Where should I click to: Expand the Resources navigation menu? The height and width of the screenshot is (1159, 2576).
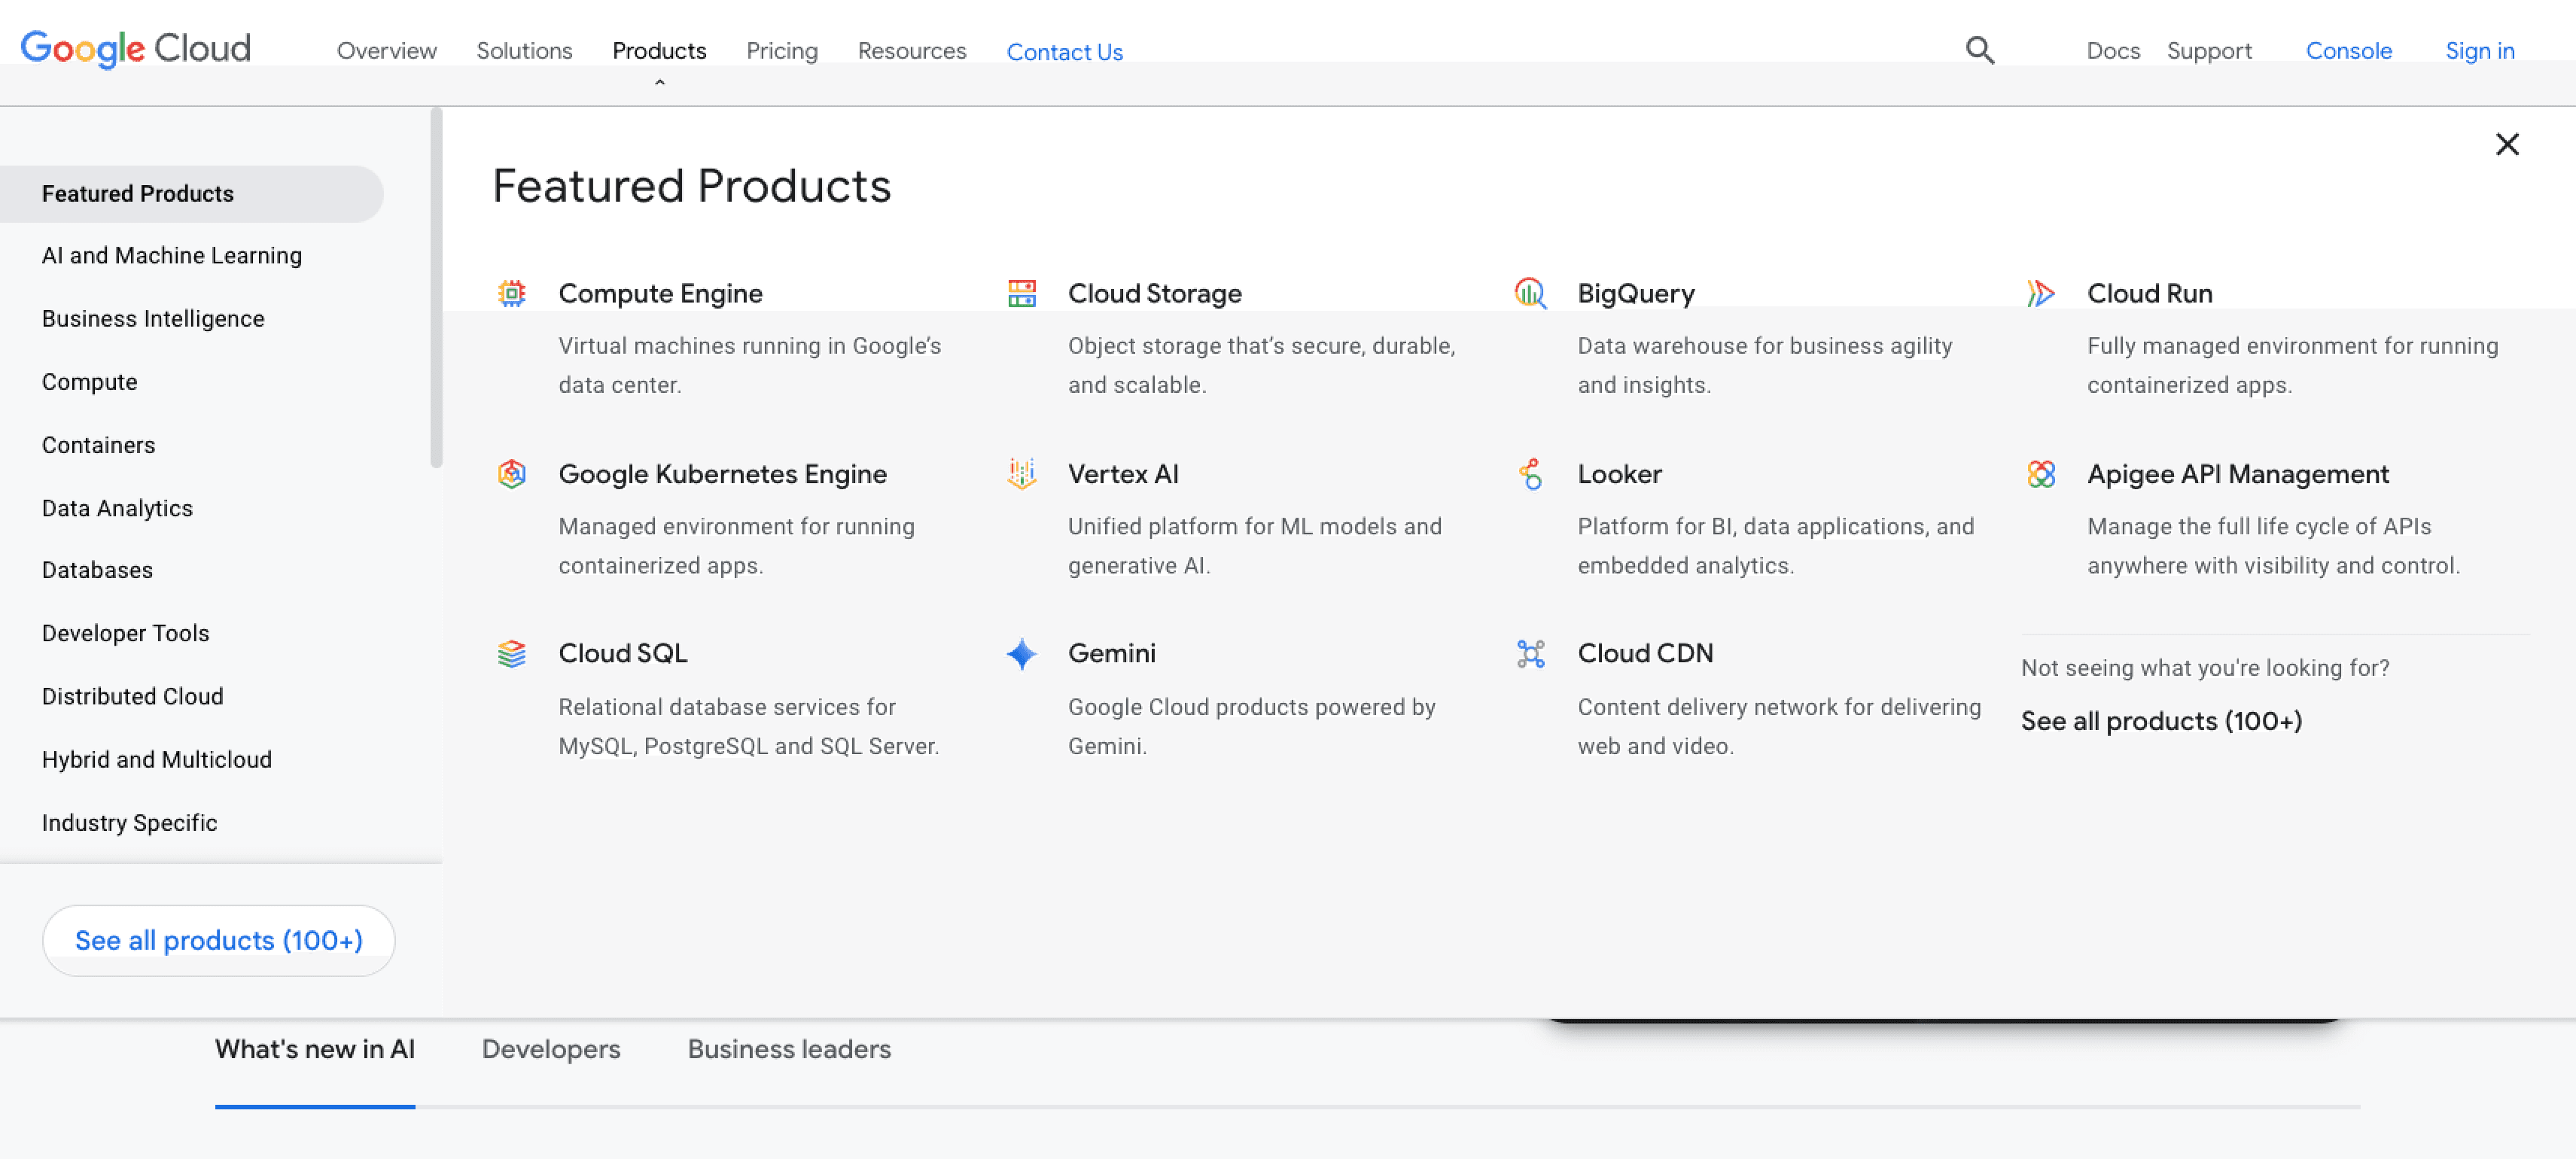tap(911, 51)
